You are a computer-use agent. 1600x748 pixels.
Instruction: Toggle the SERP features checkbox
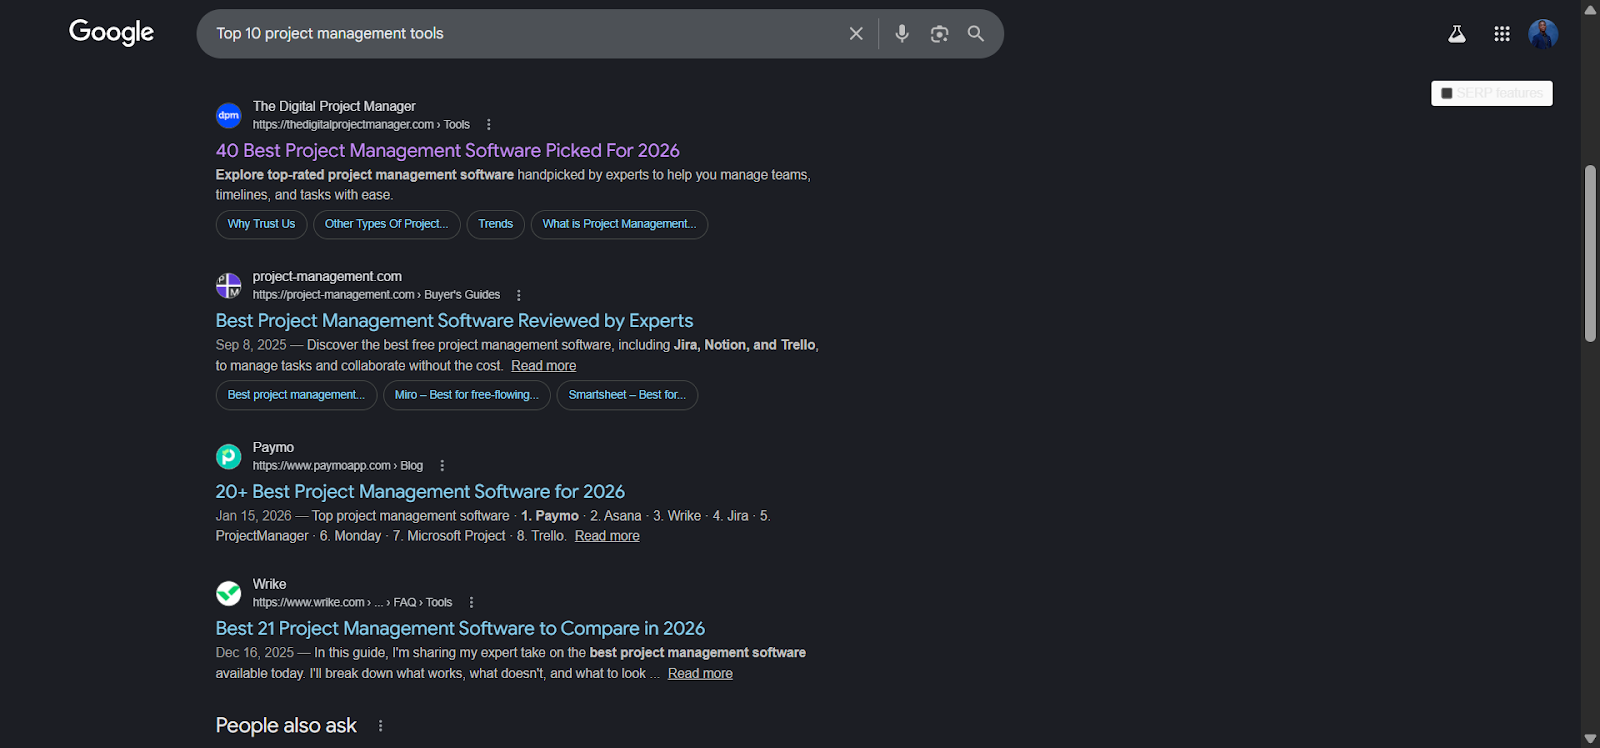click(1447, 93)
